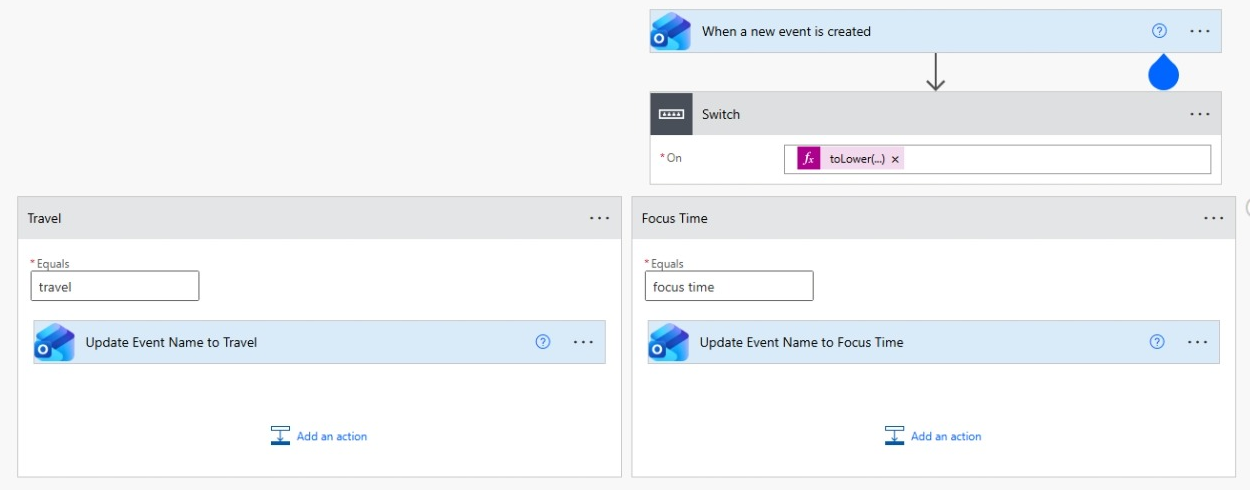Viewport: 1250px width, 490px height.
Task: Open the Focus Time case ellipsis menu
Action: (x=1213, y=218)
